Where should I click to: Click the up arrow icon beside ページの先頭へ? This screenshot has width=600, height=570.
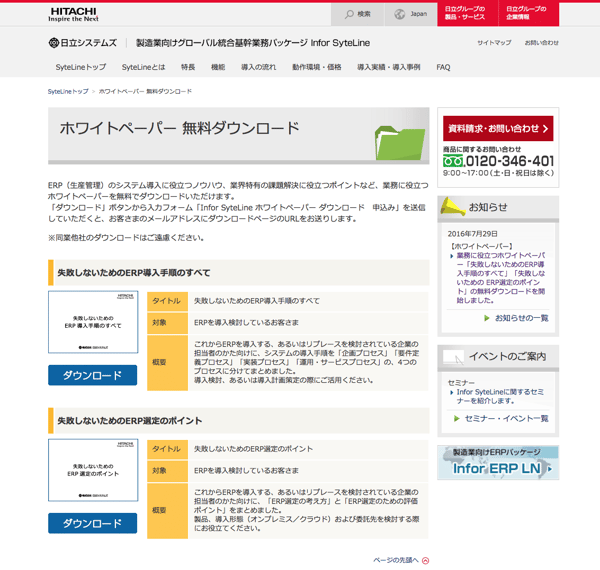pyautogui.click(x=426, y=561)
